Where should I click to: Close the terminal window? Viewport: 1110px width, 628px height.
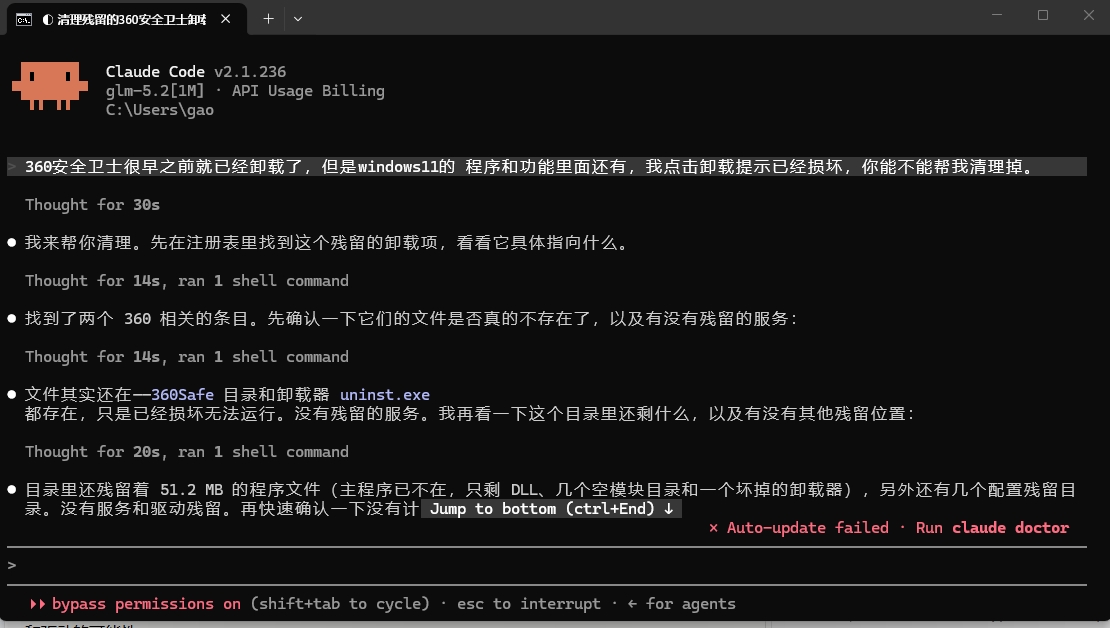(1089, 16)
